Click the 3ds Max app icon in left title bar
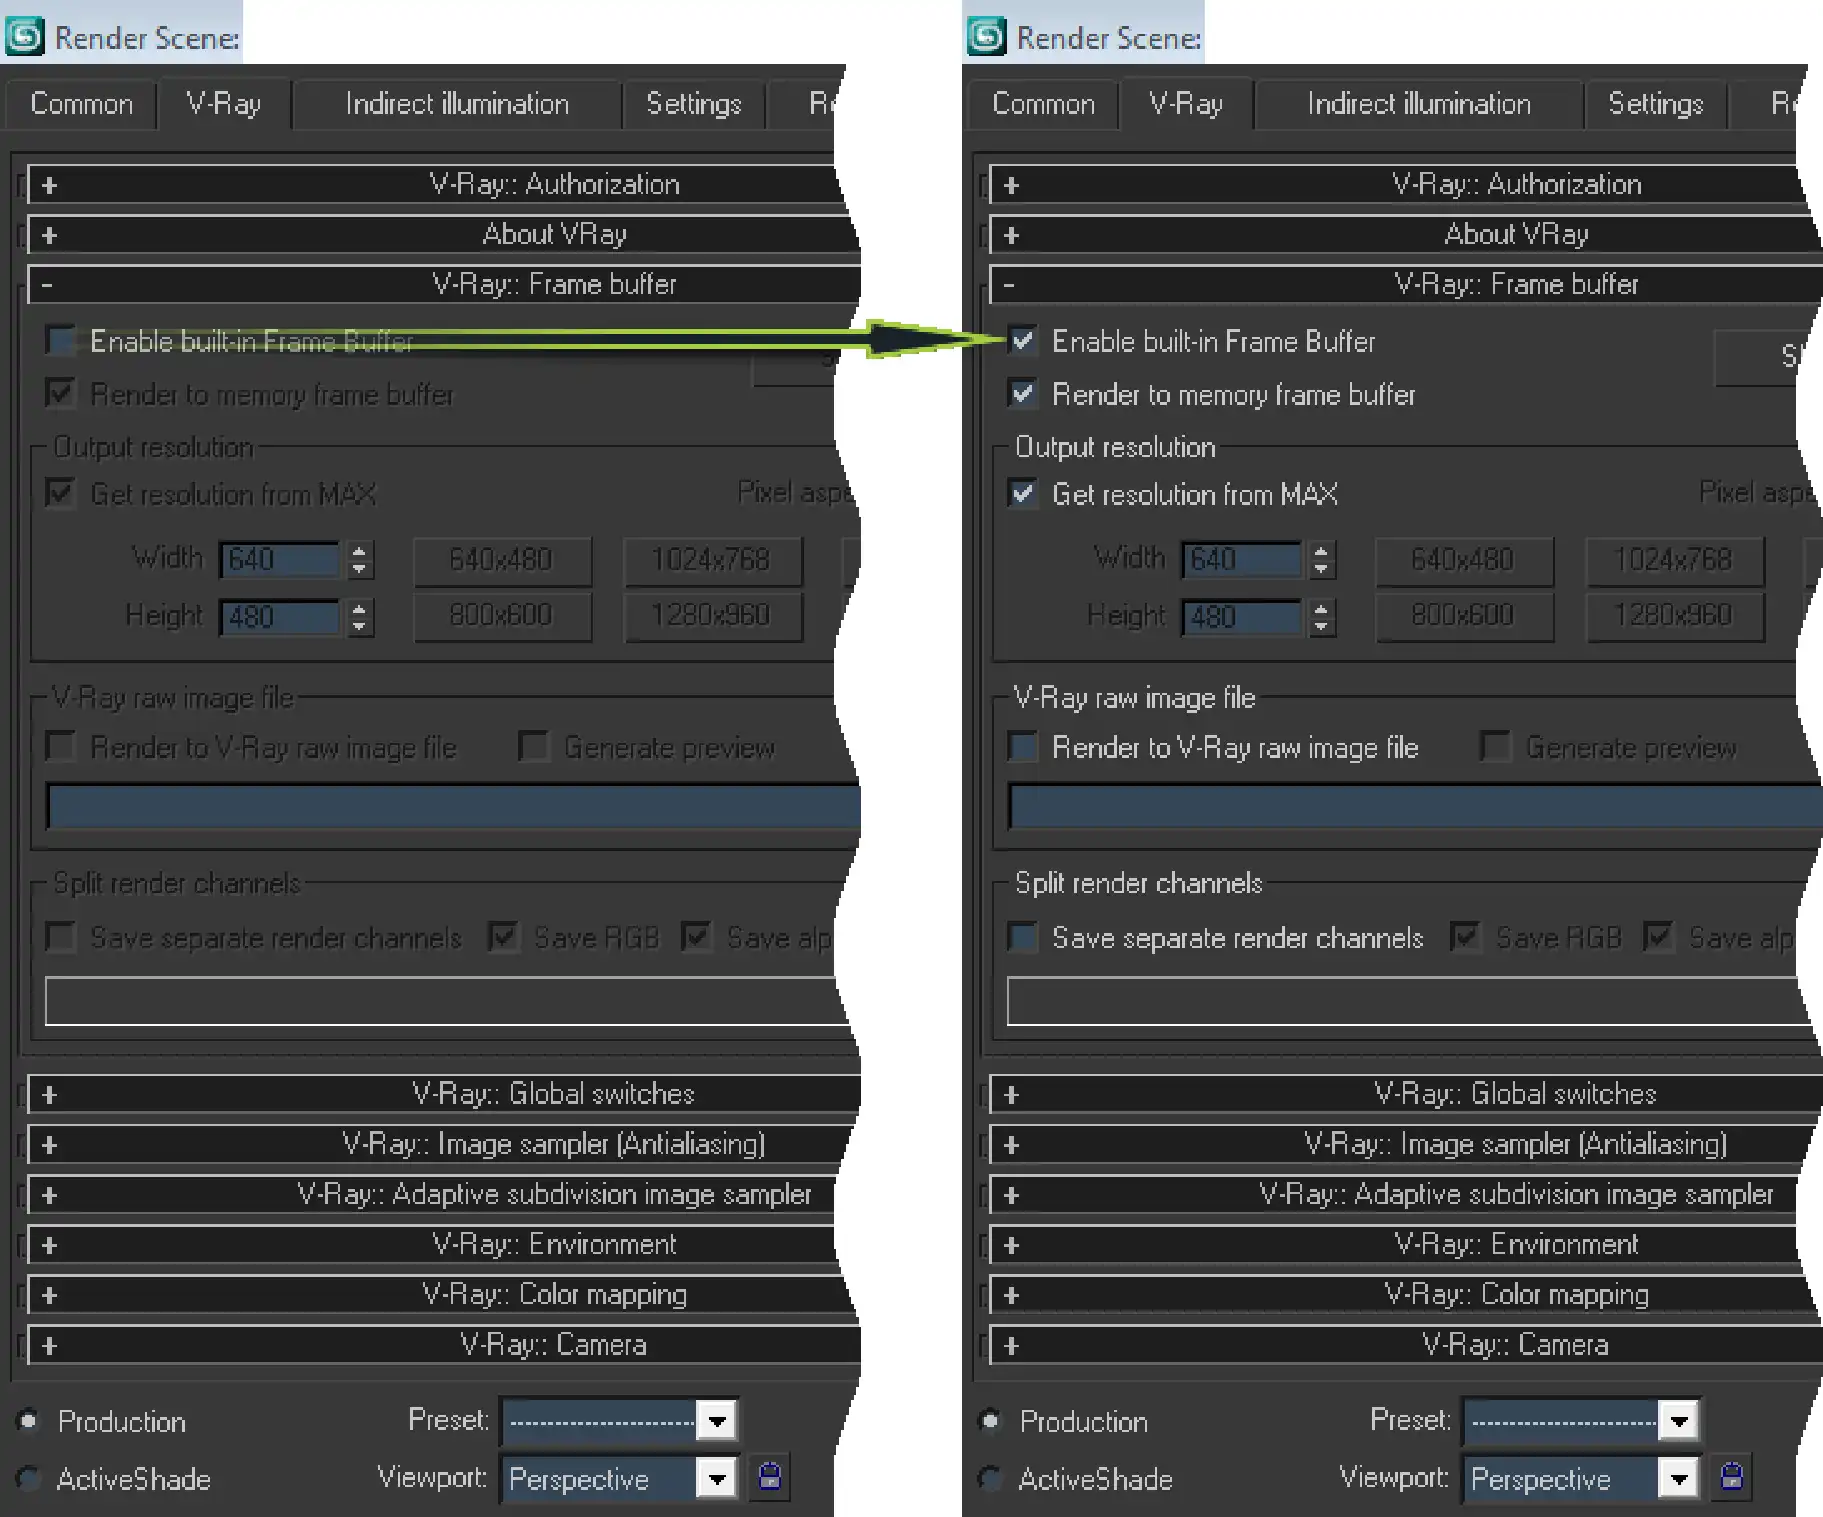 (x=24, y=37)
